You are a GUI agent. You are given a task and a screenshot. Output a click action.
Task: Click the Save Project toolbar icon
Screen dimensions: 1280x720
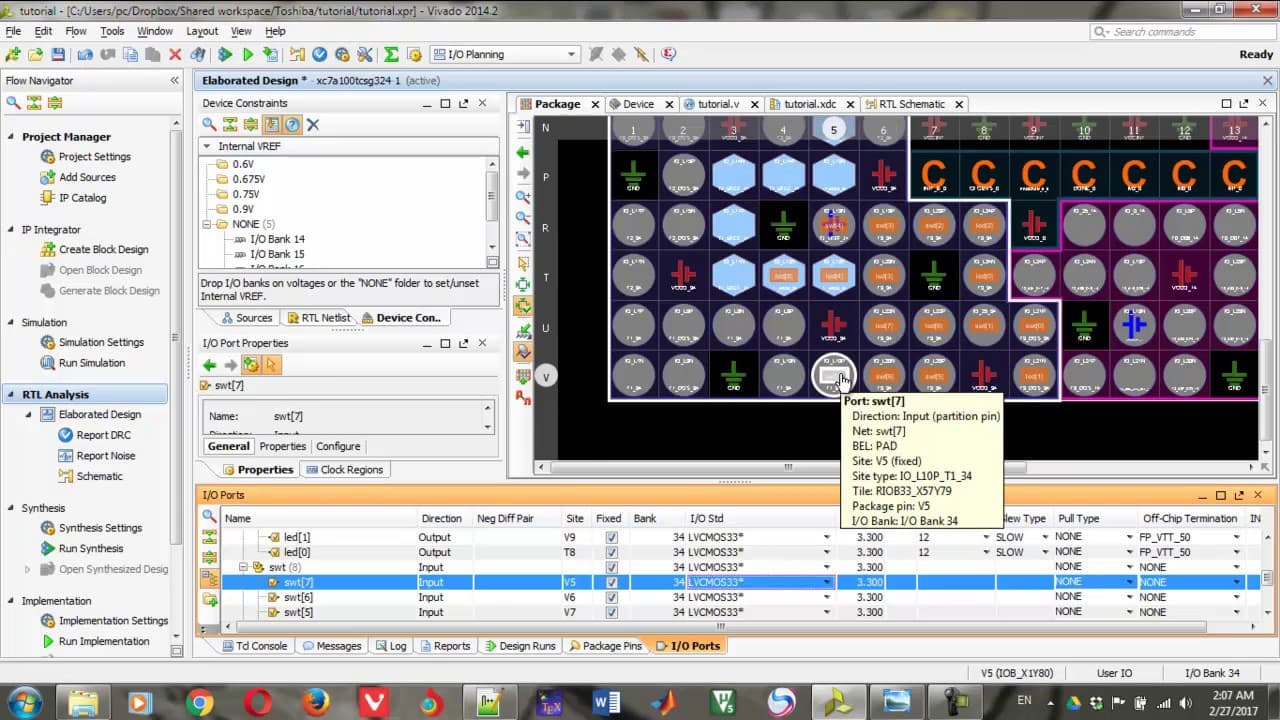click(x=58, y=55)
